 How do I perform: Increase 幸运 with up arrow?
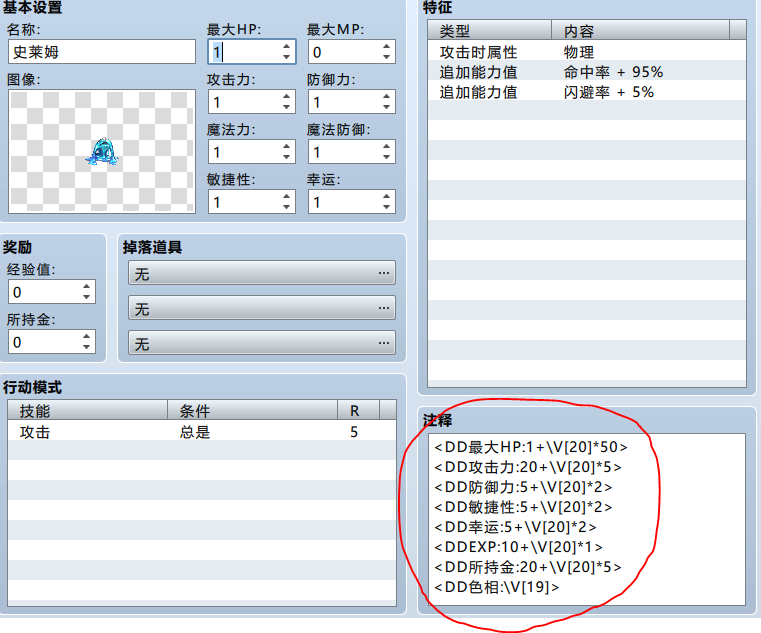pos(386,196)
